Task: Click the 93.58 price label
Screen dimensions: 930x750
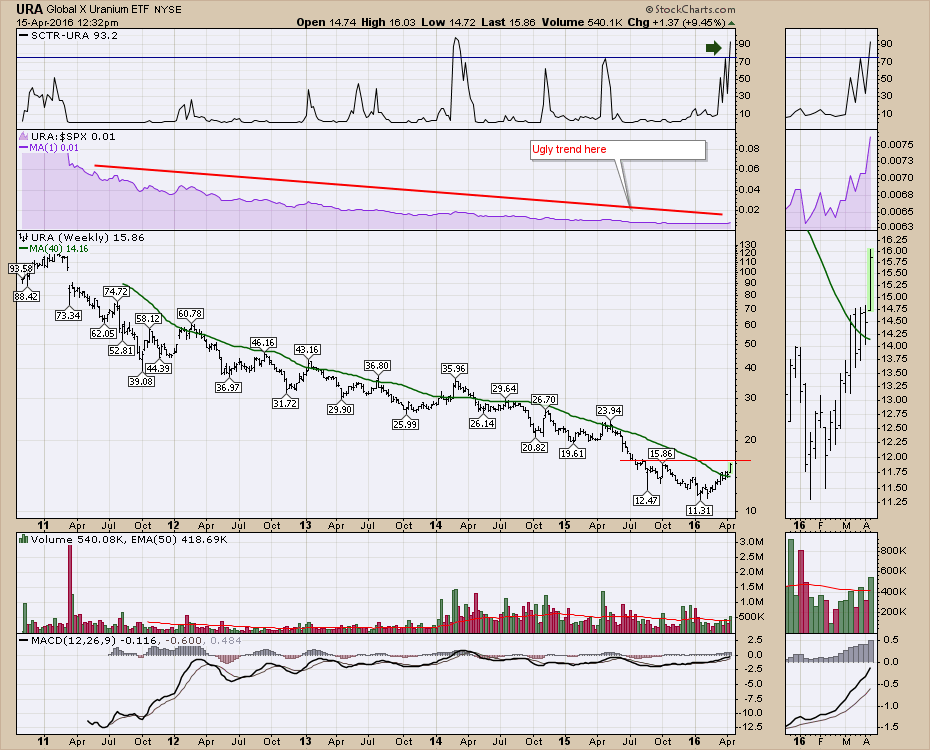Action: coord(21,269)
